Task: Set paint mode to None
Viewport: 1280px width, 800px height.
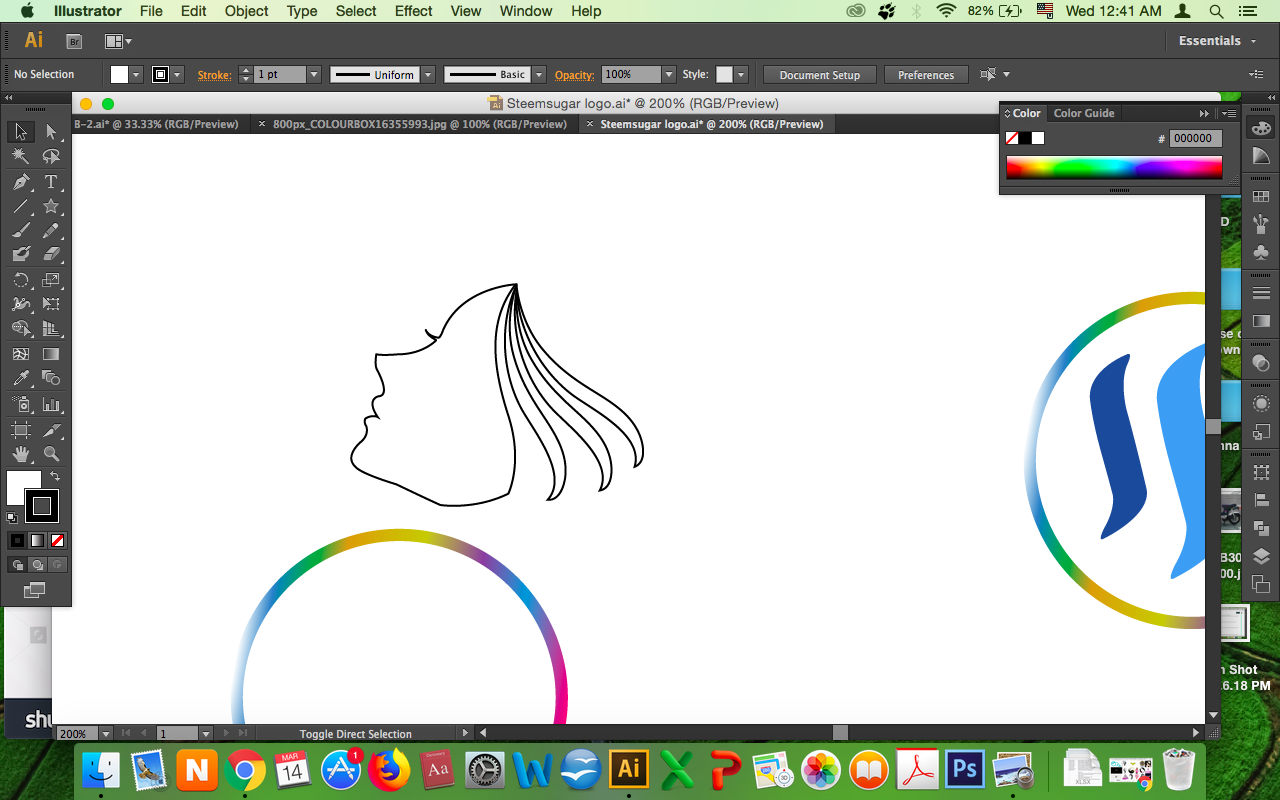Action: [x=57, y=540]
